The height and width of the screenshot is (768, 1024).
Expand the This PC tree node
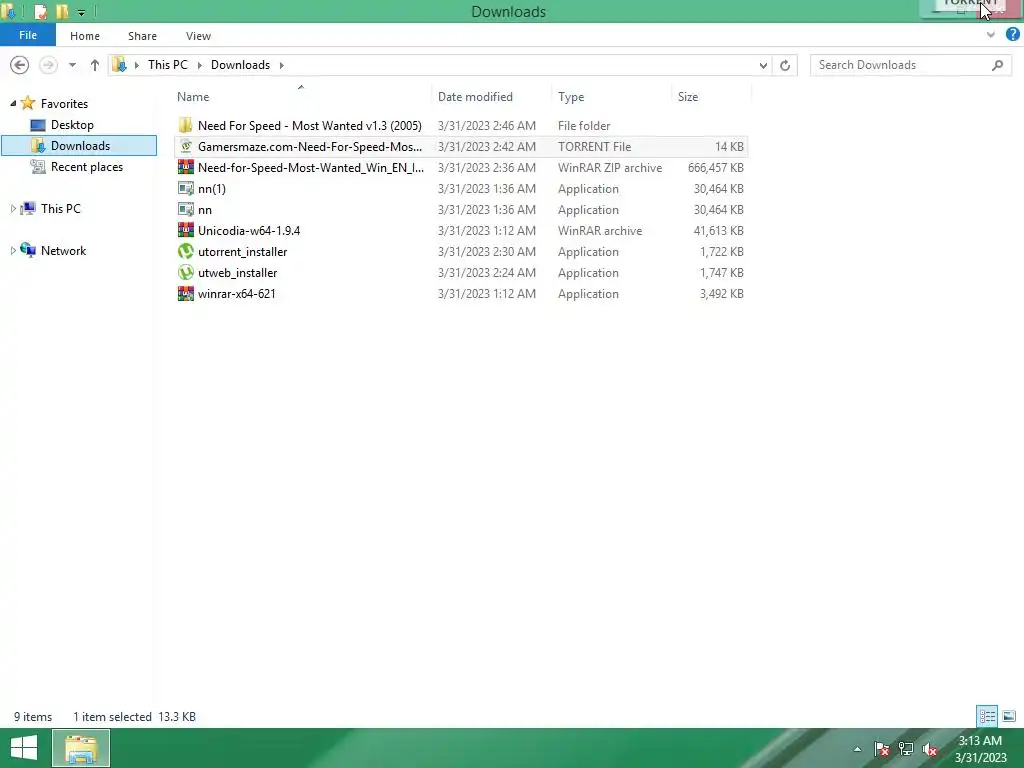pyautogui.click(x=13, y=208)
